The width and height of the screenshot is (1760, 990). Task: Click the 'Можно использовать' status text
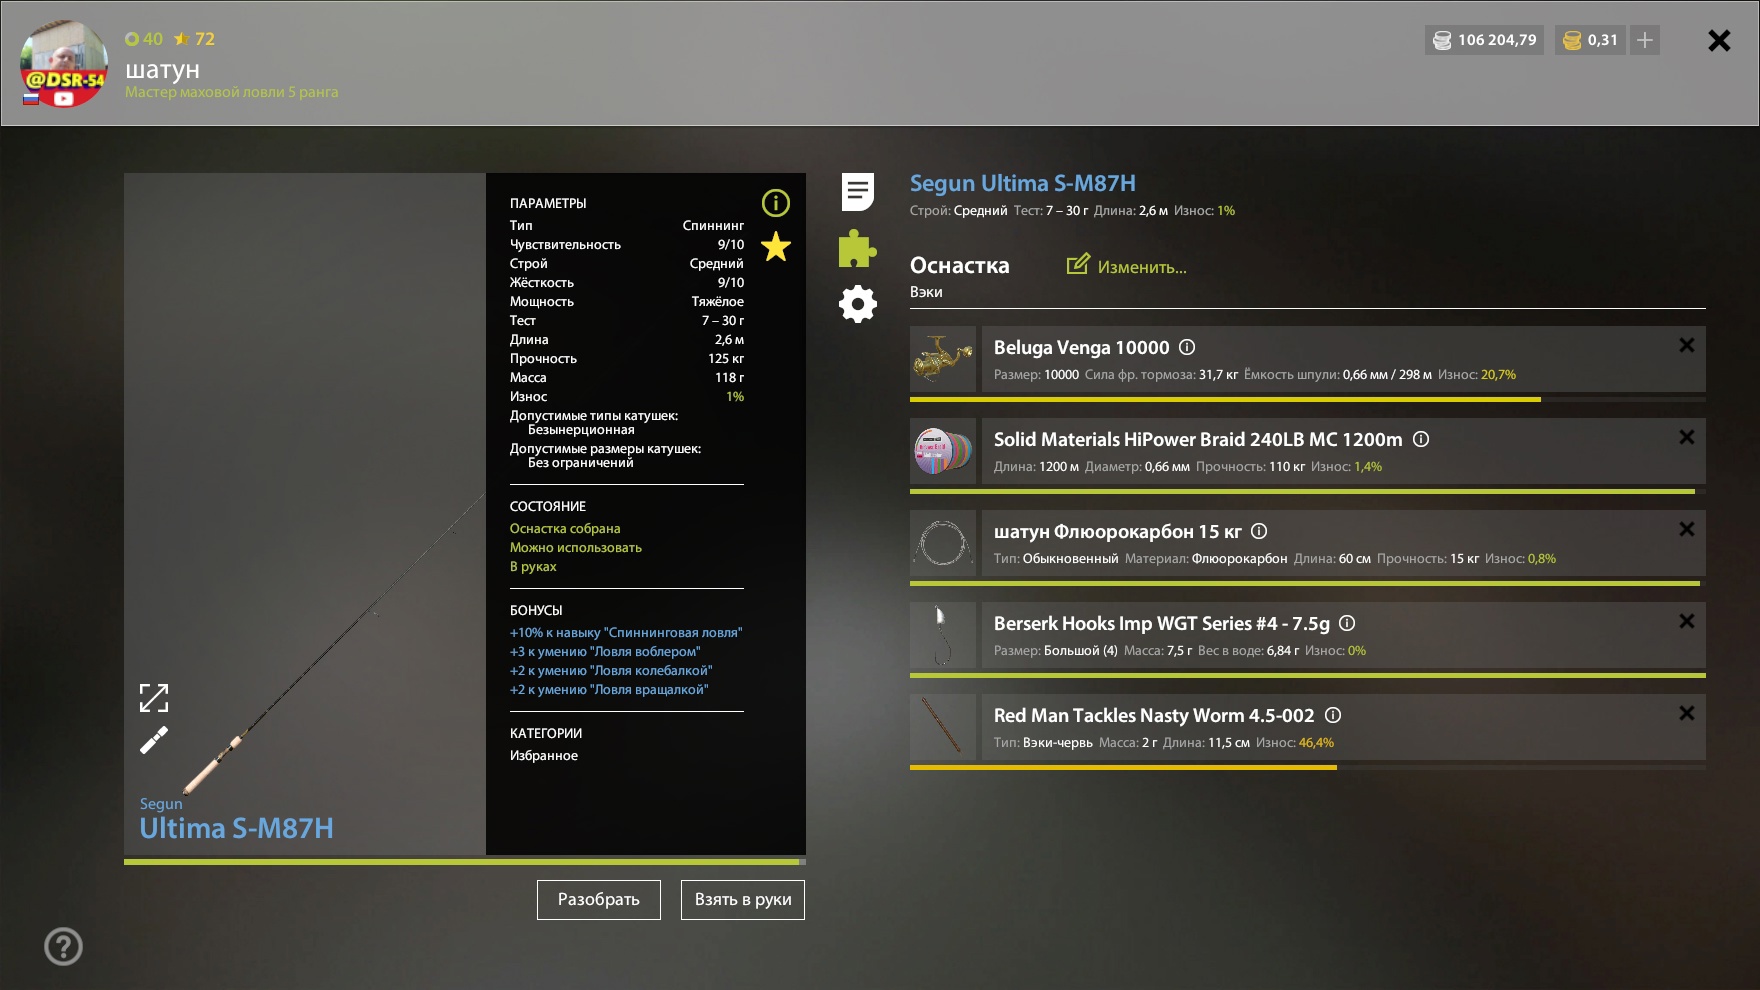(576, 547)
